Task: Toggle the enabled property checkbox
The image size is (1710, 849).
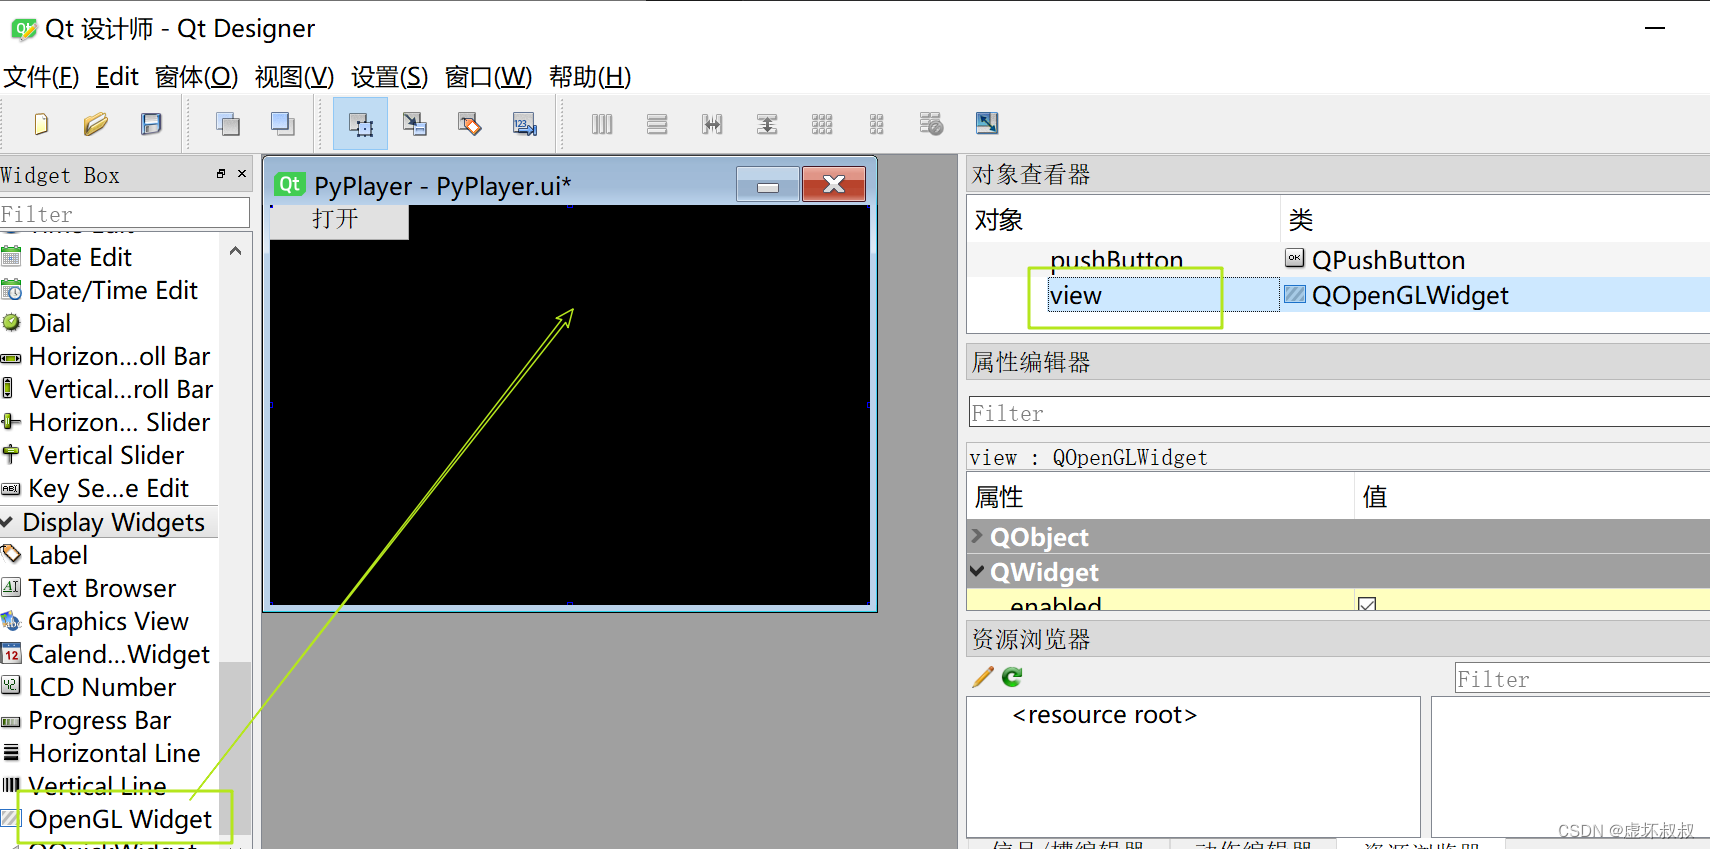Action: point(1367,604)
